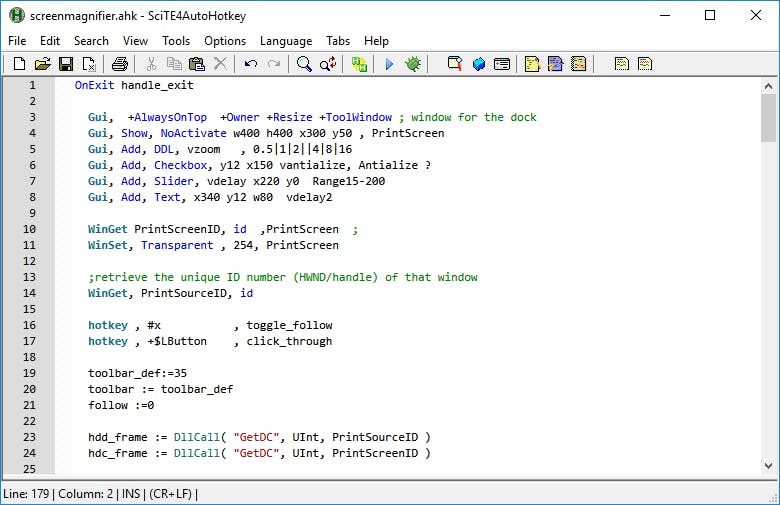Click 'click_through' on line 17

290,341
